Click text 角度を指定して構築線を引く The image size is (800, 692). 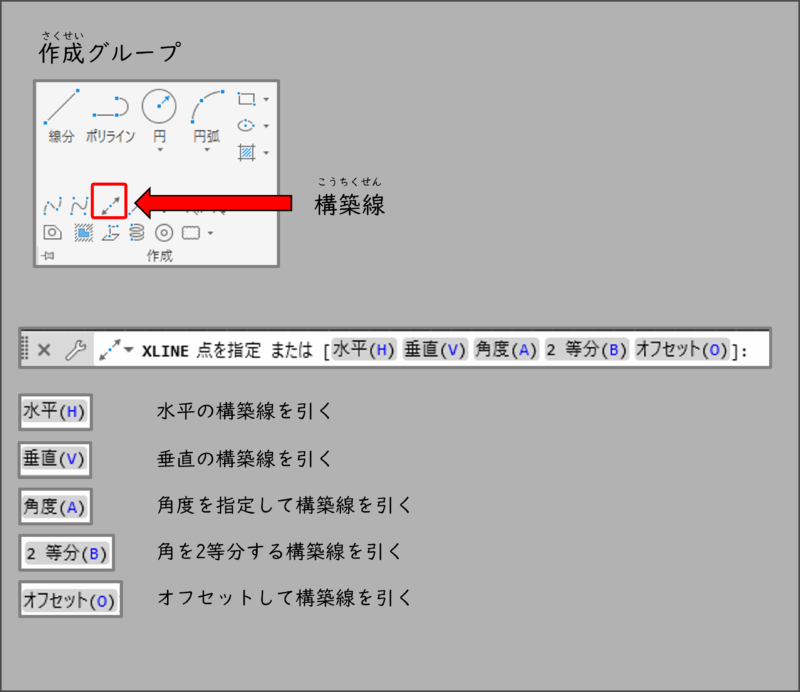click(284, 505)
